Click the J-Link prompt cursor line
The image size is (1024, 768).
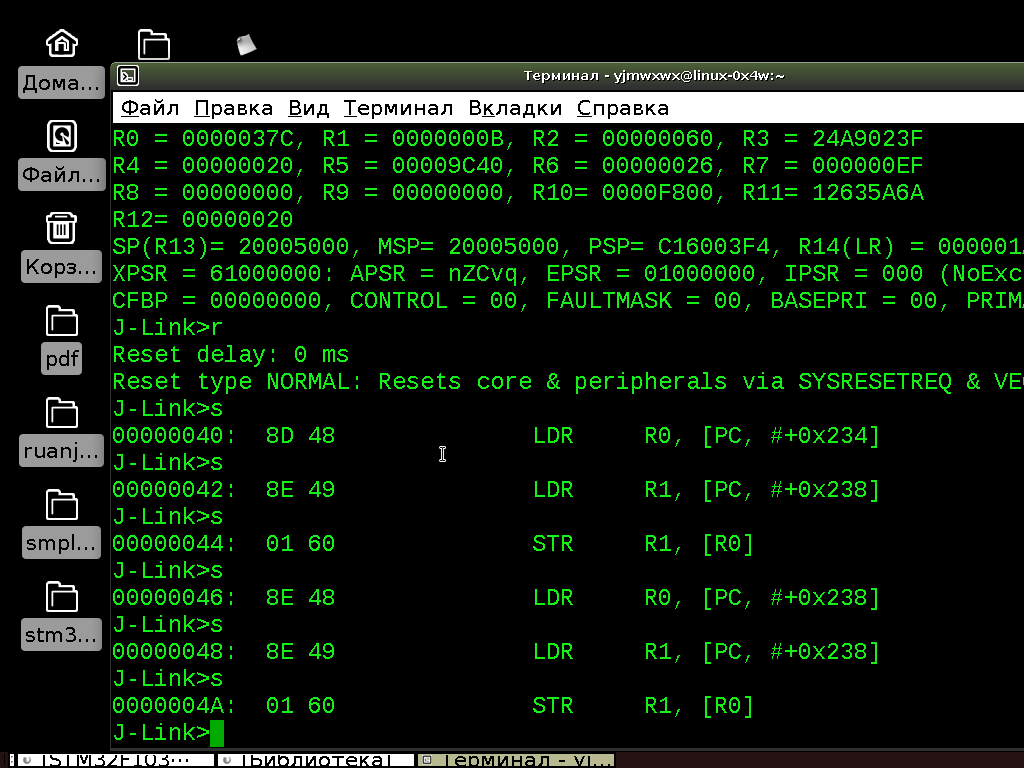[x=168, y=733]
